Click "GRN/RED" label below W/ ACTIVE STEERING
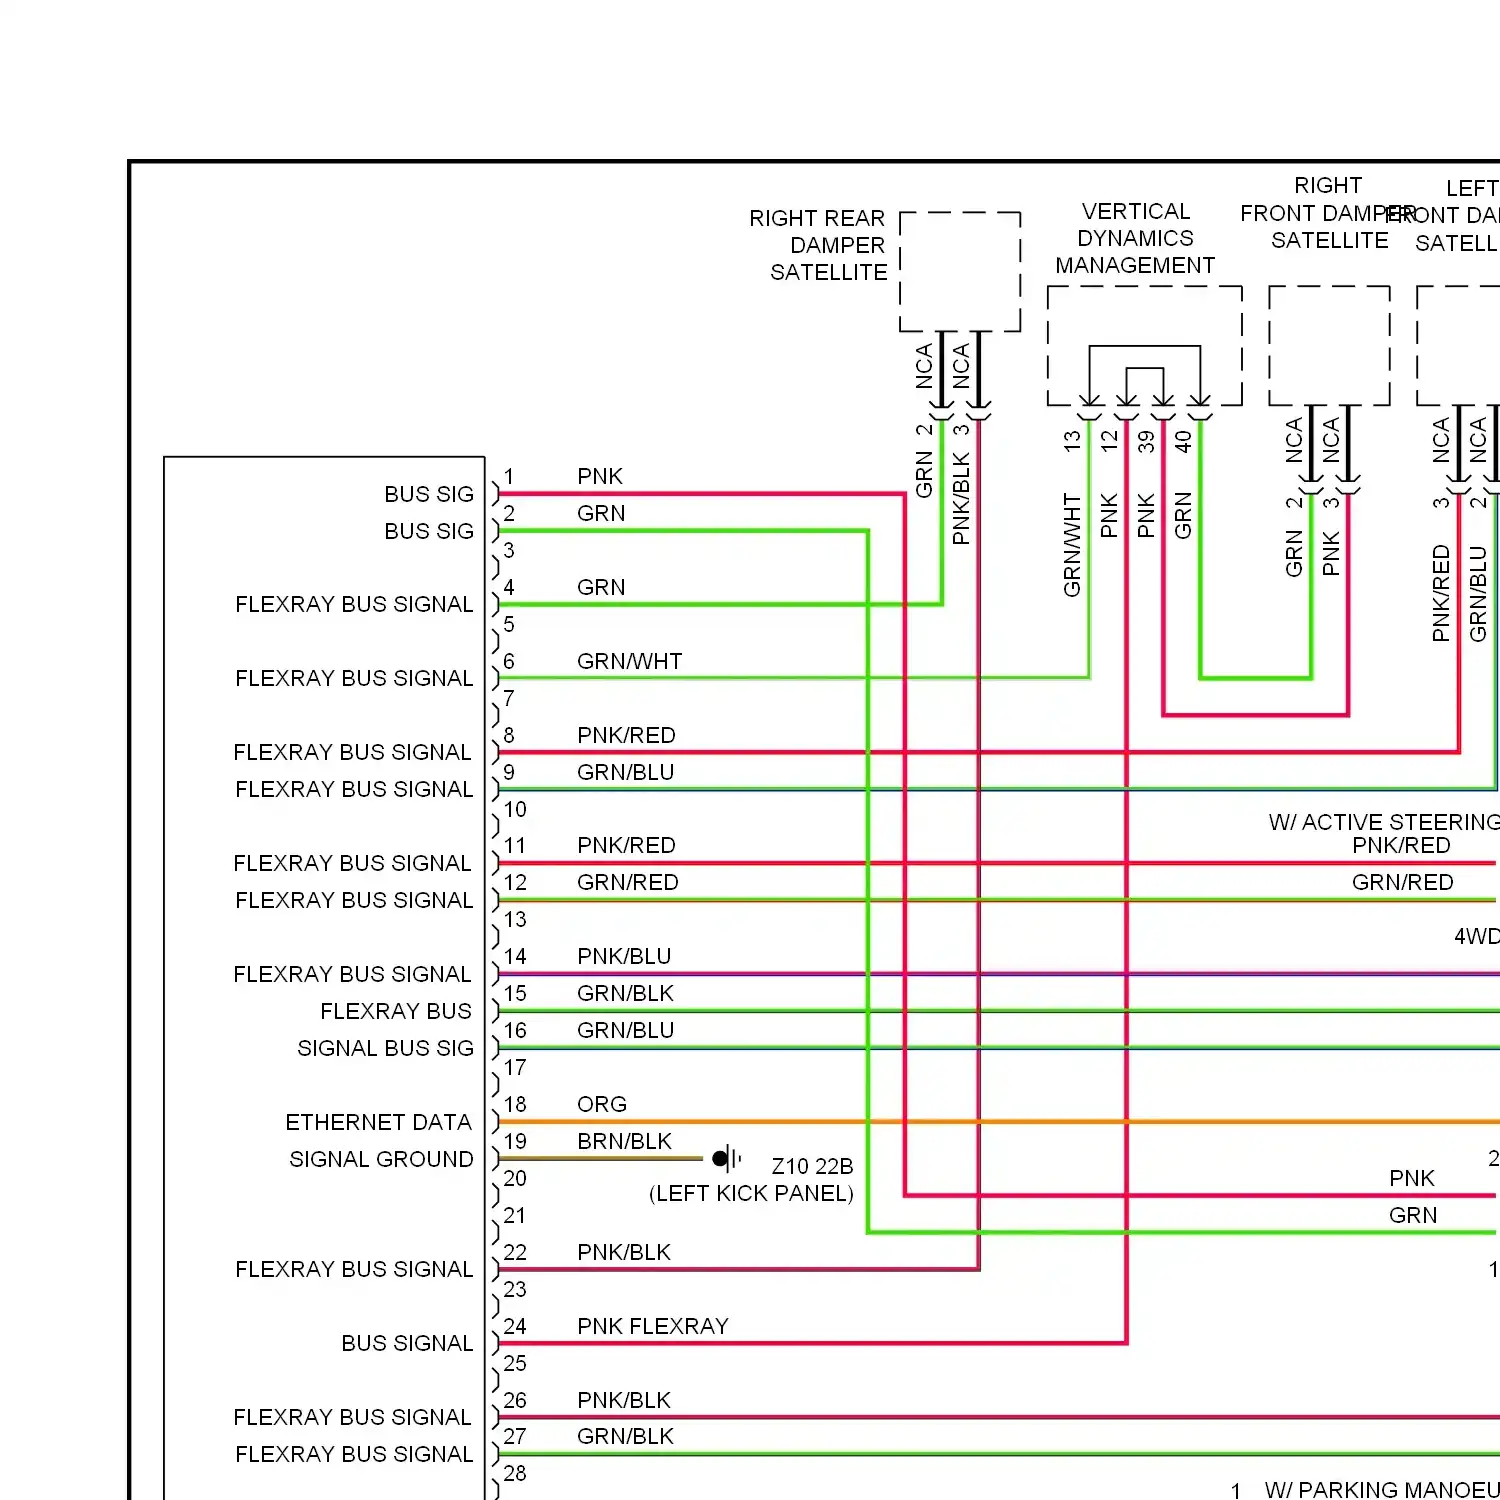The width and height of the screenshot is (1500, 1500). click(1403, 882)
